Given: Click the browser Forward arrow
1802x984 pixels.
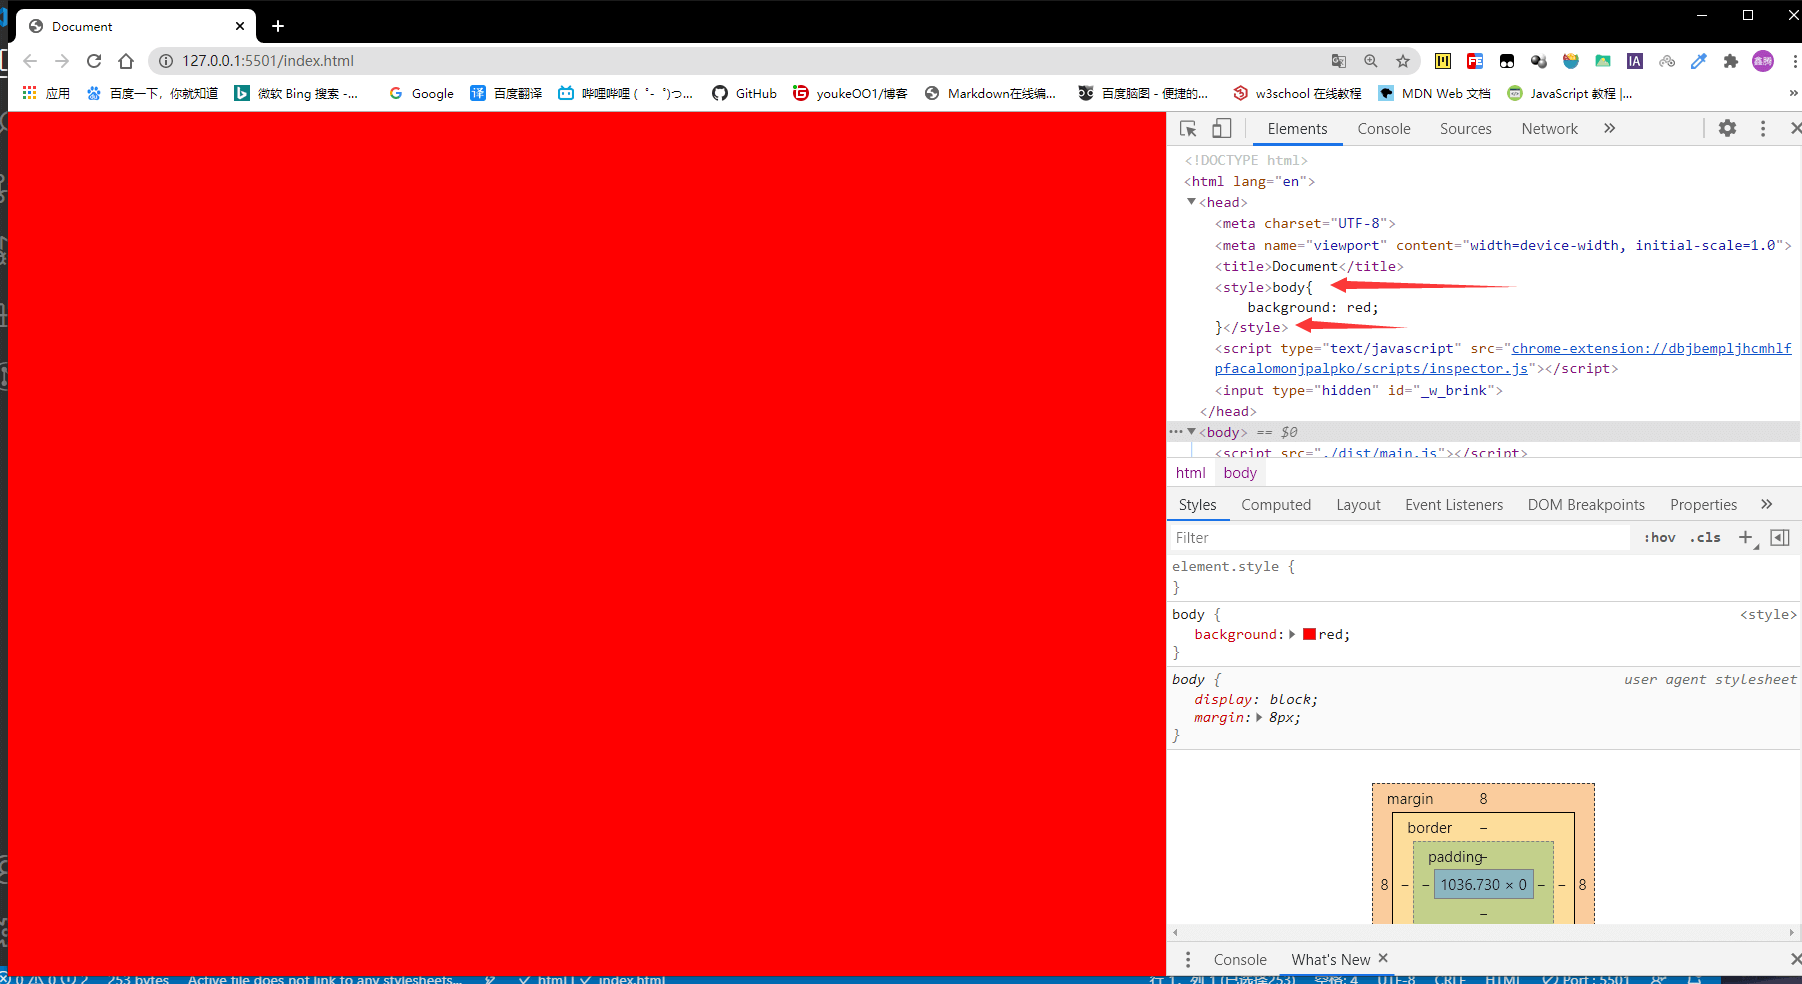Looking at the screenshot, I should point(62,61).
